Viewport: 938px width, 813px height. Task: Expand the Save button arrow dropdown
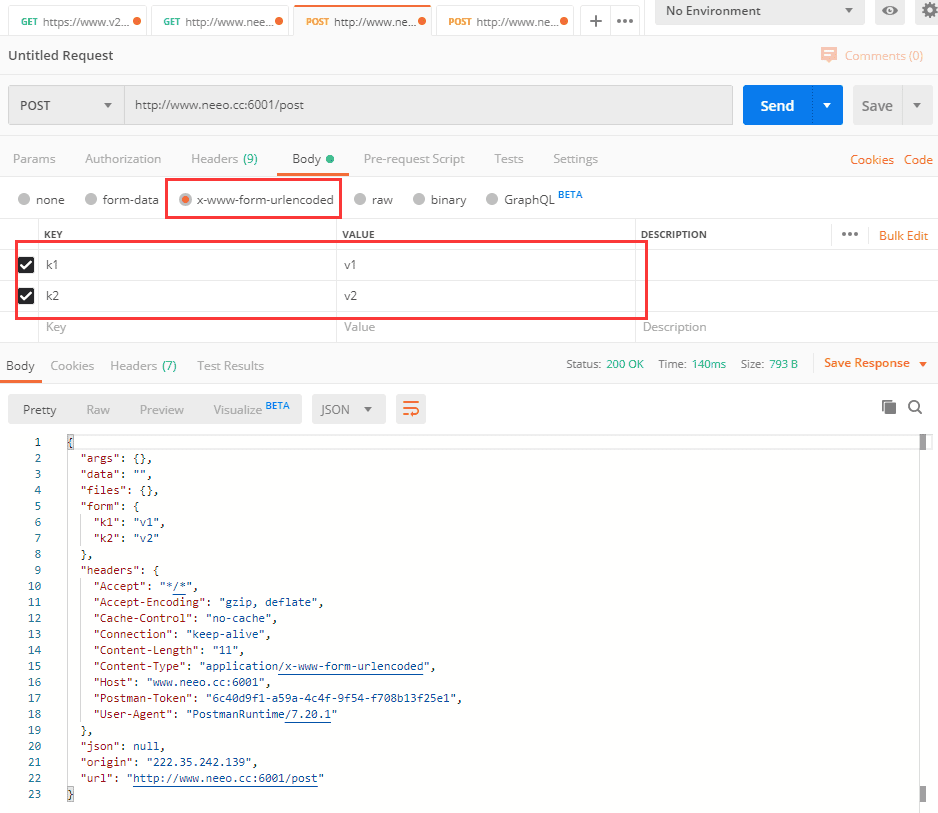coord(916,105)
